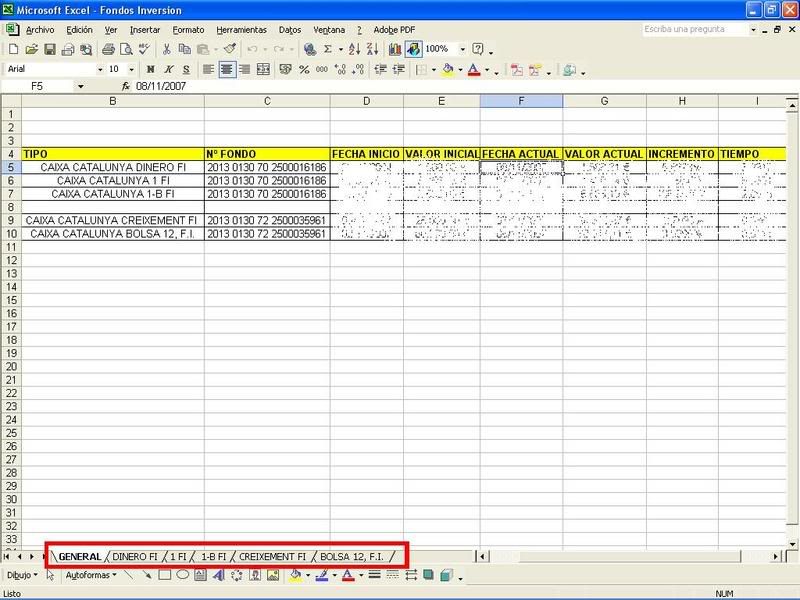This screenshot has height=600, width=800.
Task: Open the font size dropdown
Action: [131, 69]
